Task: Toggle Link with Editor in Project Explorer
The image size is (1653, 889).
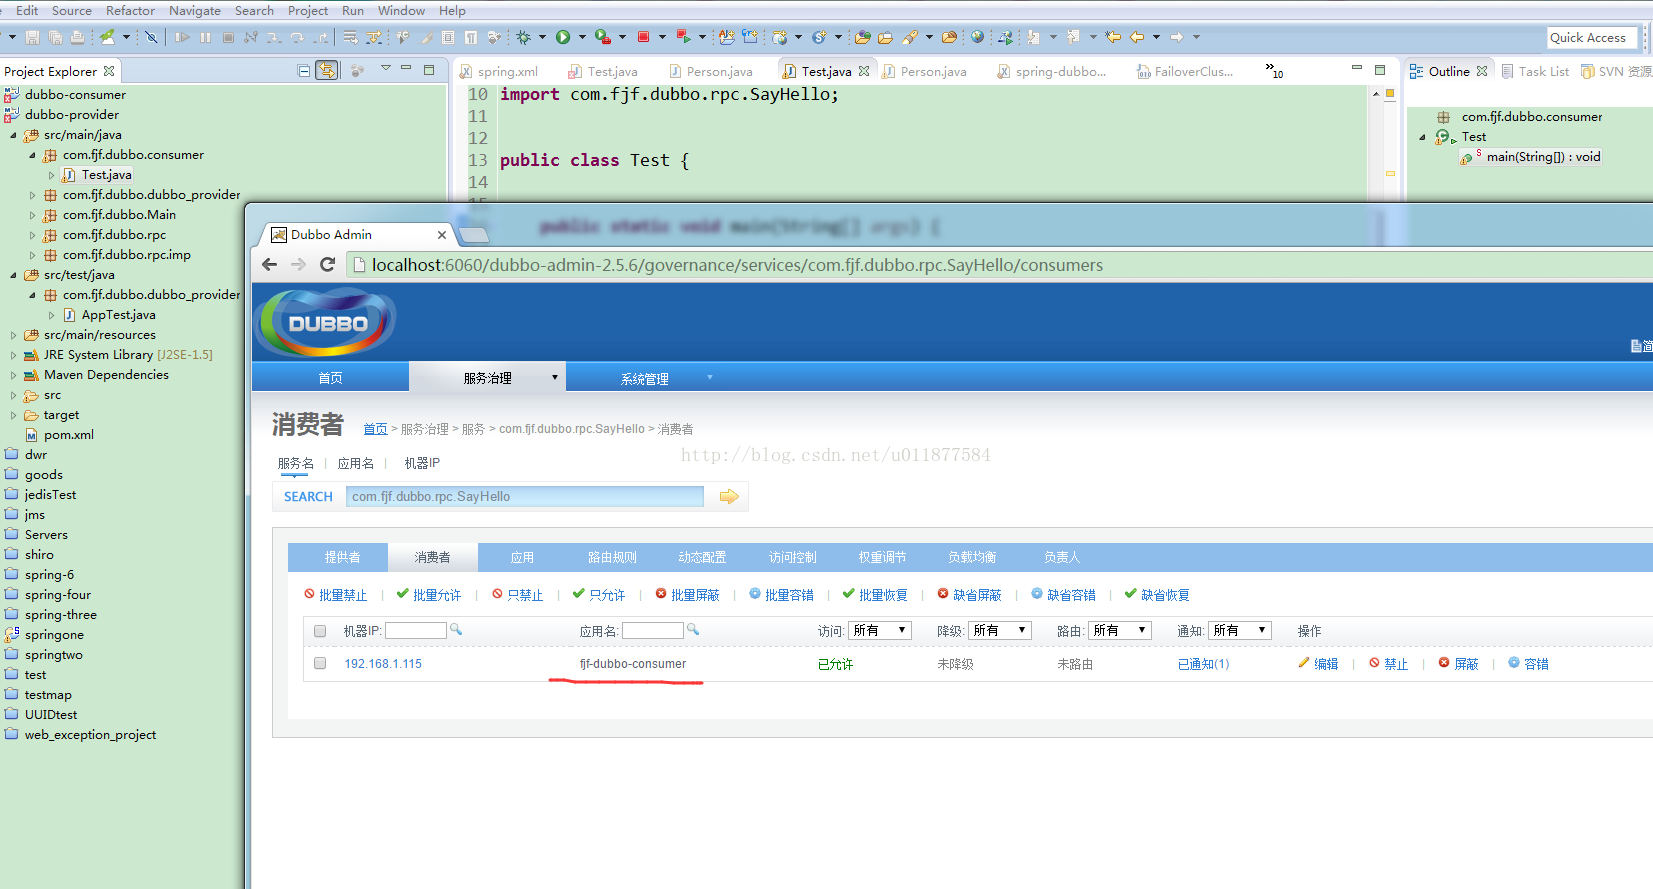Action: pos(327,70)
